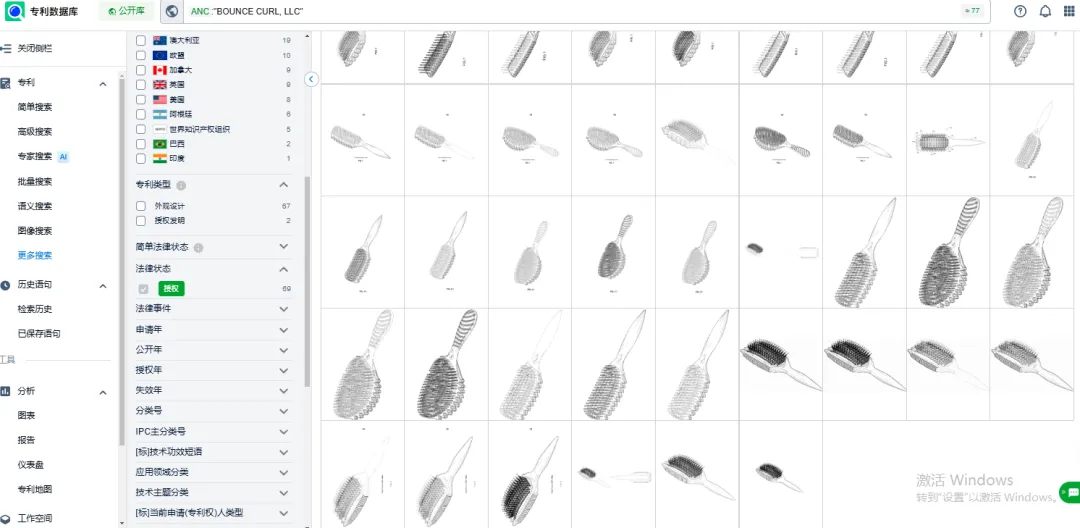
Task: Click the Brazil flag icon
Action: (160, 144)
